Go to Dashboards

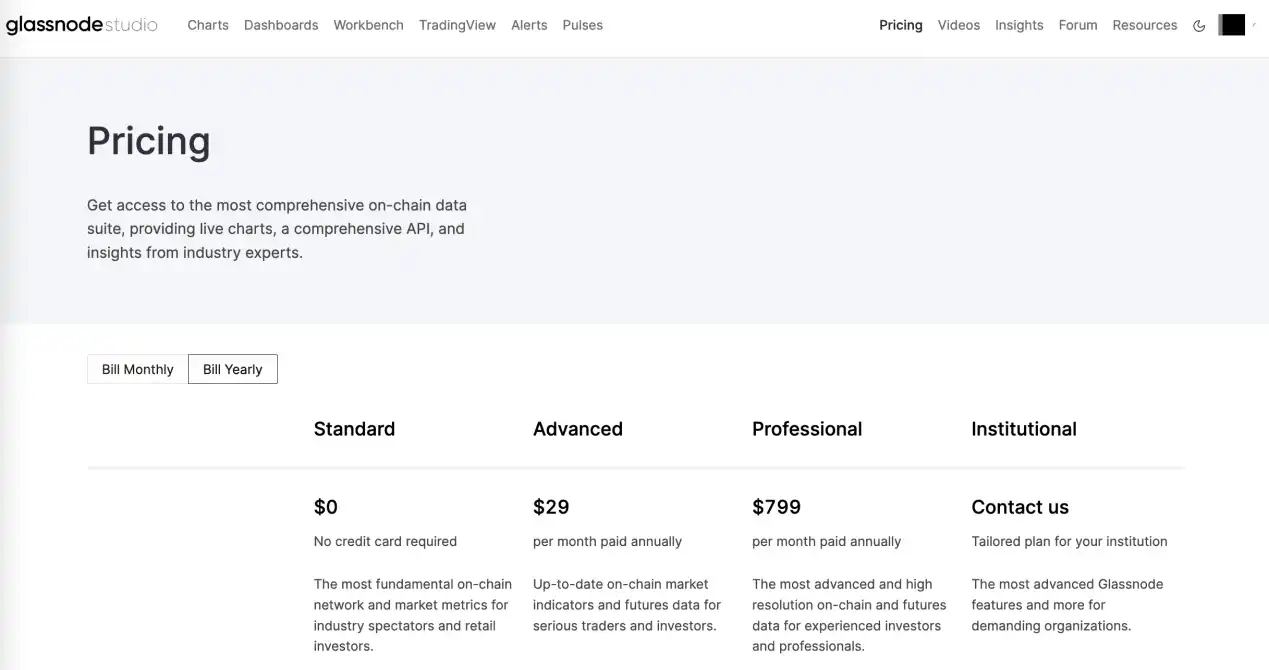(x=281, y=25)
